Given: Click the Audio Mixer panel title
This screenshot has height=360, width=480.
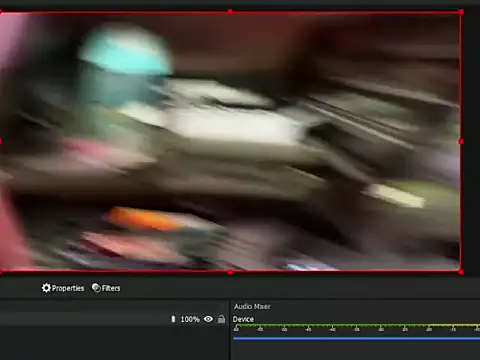Looking at the screenshot, I should [252, 306].
